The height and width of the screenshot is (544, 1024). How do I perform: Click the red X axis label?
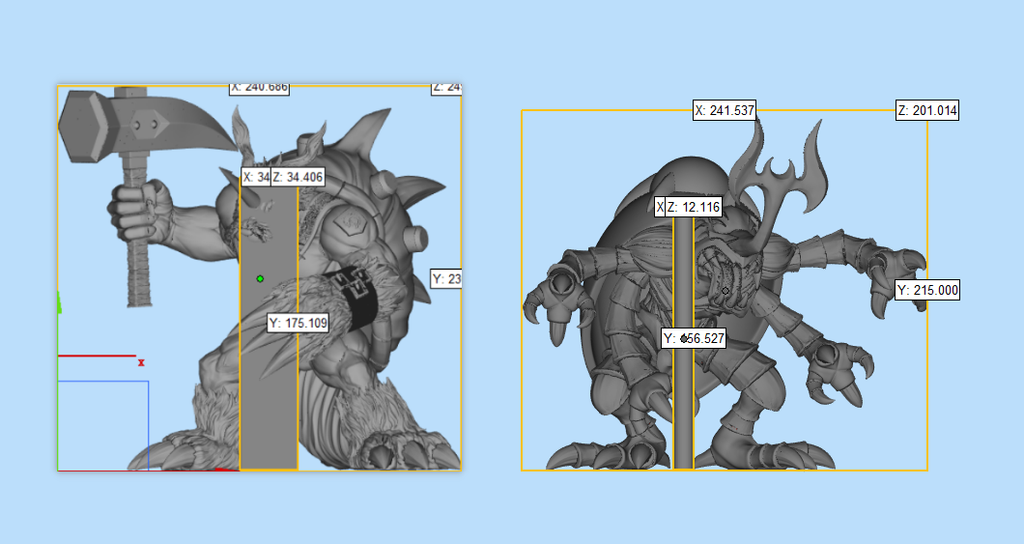click(142, 363)
